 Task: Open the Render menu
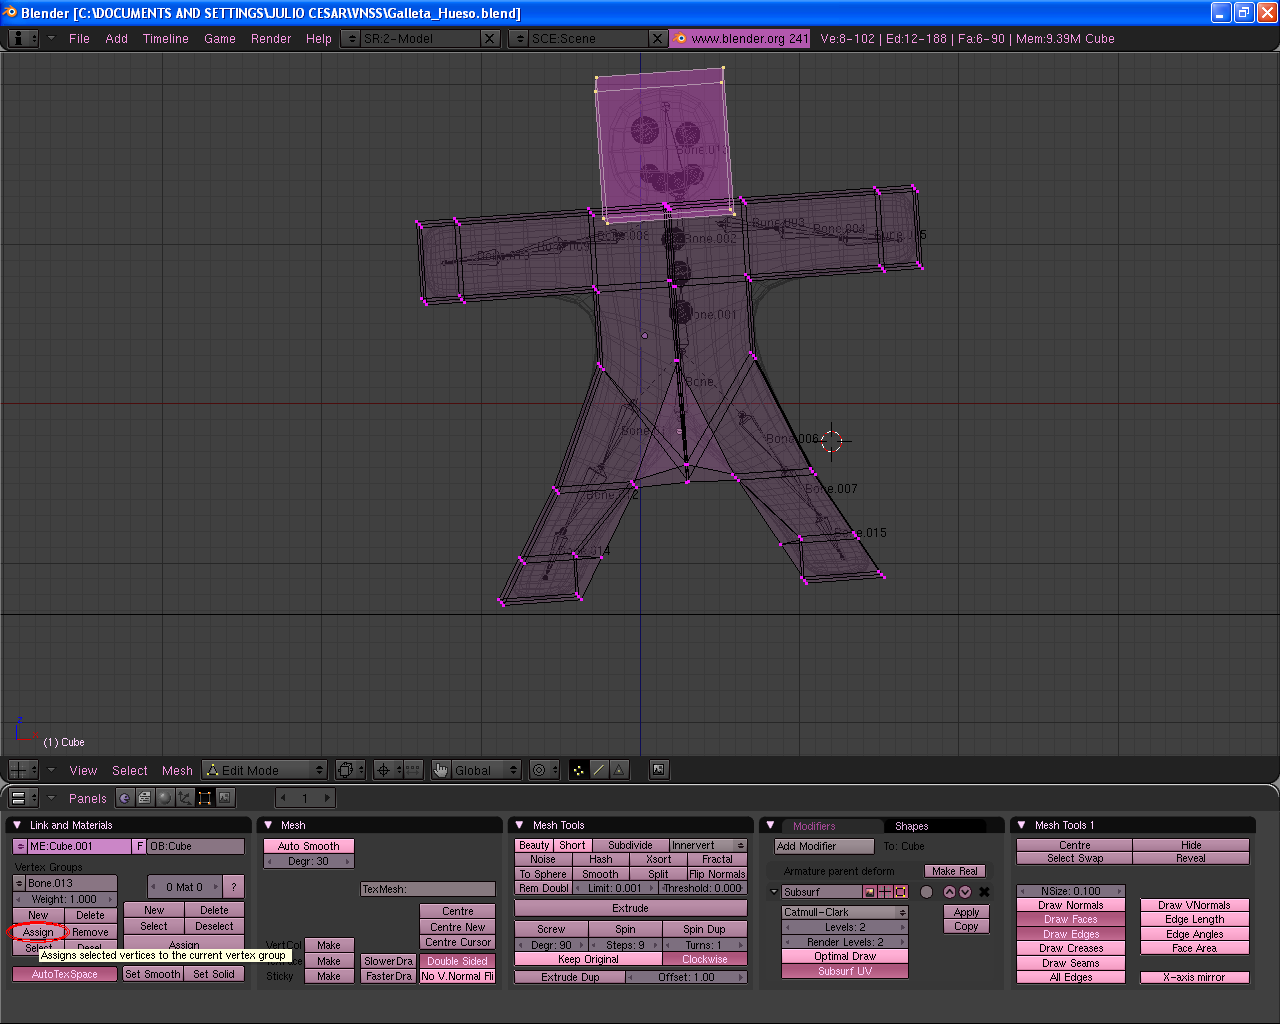click(x=271, y=39)
